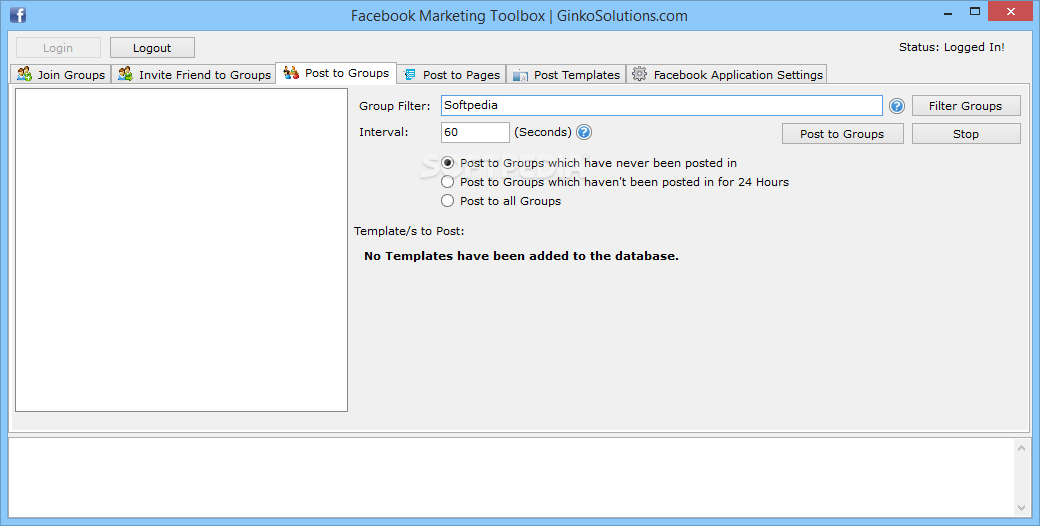Click the help icon beside Group Filter
1040x526 pixels.
[897, 106]
